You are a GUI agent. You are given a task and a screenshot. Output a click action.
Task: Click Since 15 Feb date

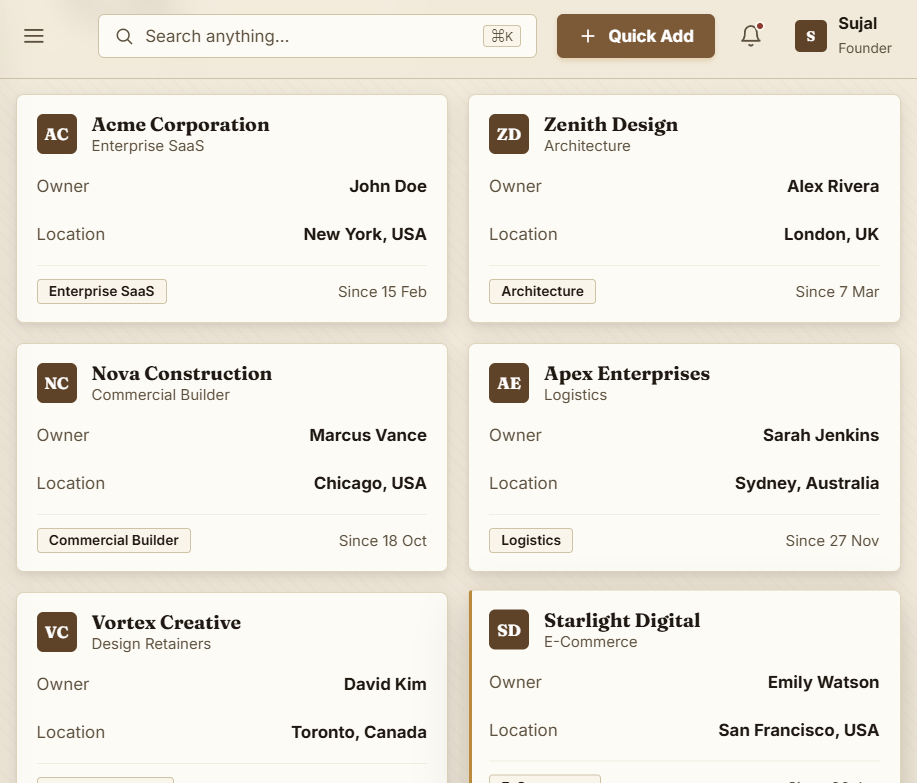382,292
